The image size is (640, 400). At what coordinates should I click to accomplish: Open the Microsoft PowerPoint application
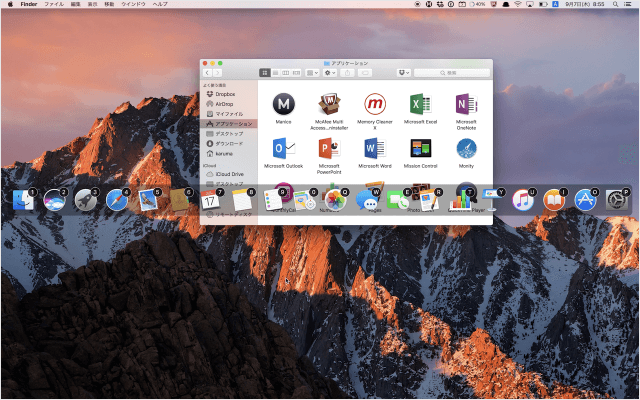(x=329, y=148)
